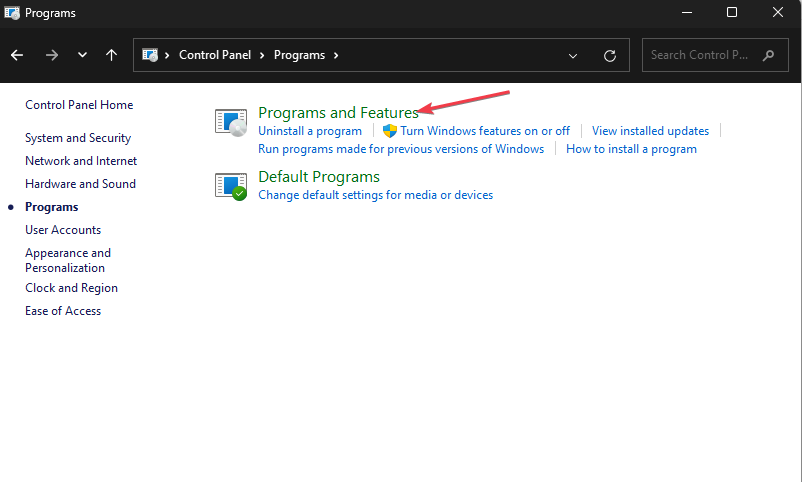Open the address bar history dropdown

point(573,56)
